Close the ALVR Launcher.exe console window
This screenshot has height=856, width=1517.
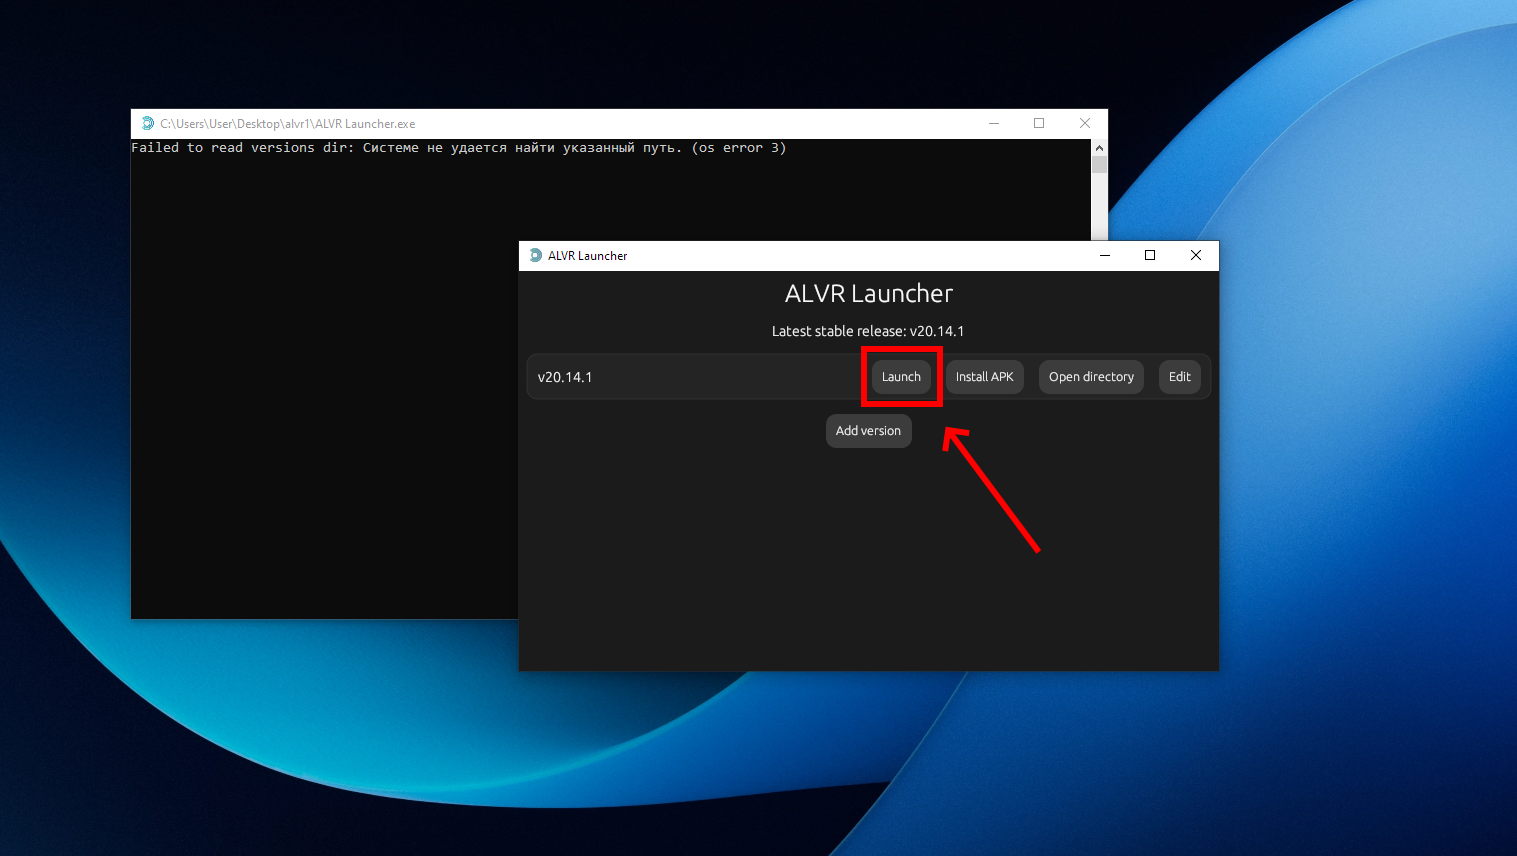click(1085, 124)
